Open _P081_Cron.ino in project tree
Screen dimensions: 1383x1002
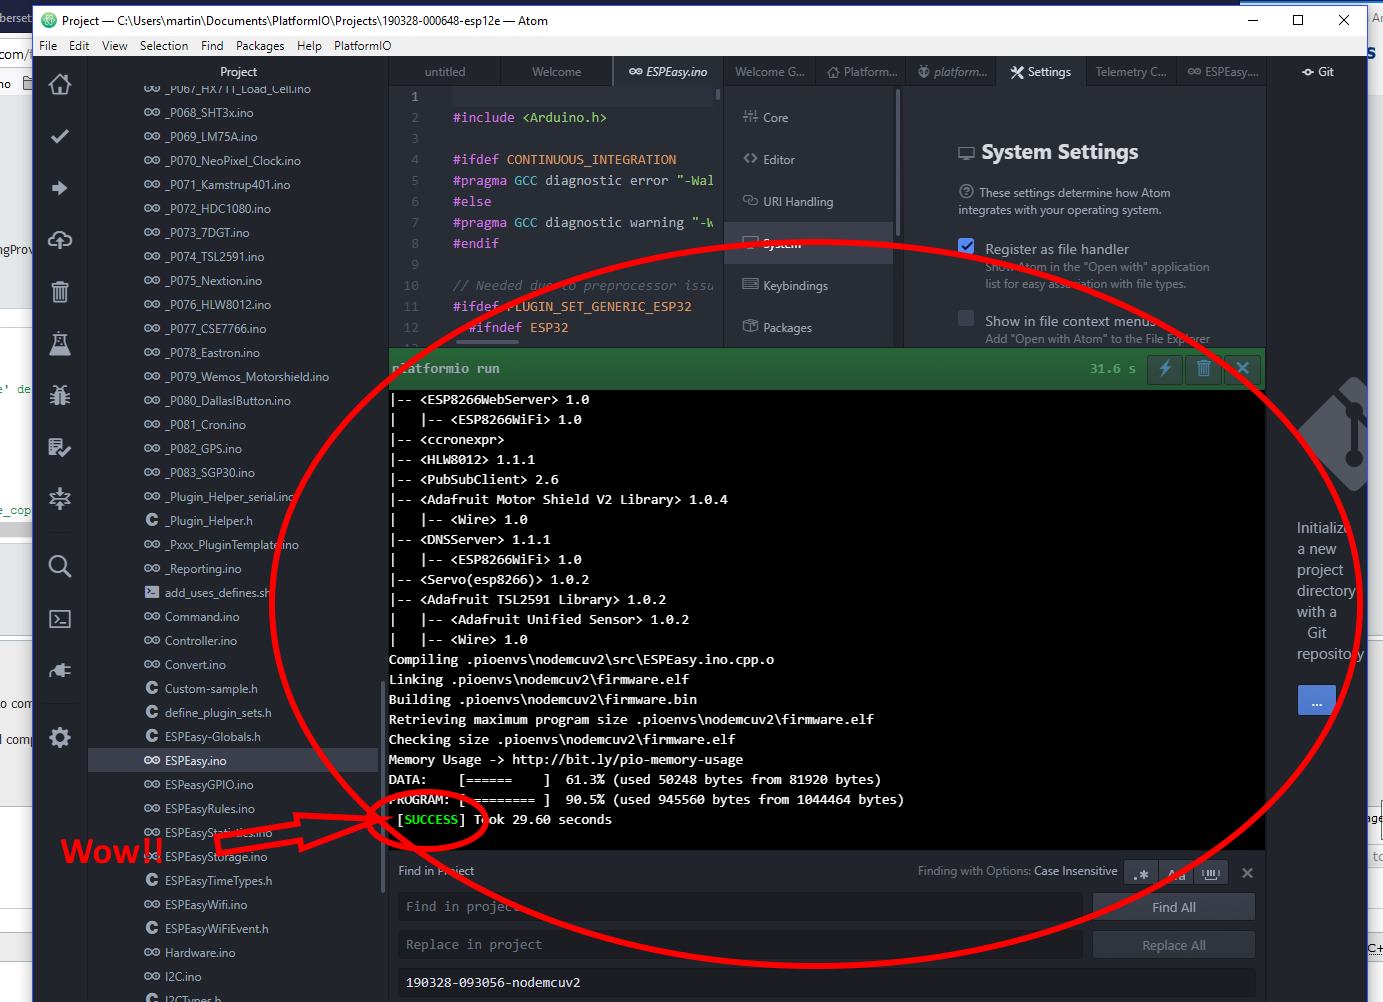coord(205,425)
